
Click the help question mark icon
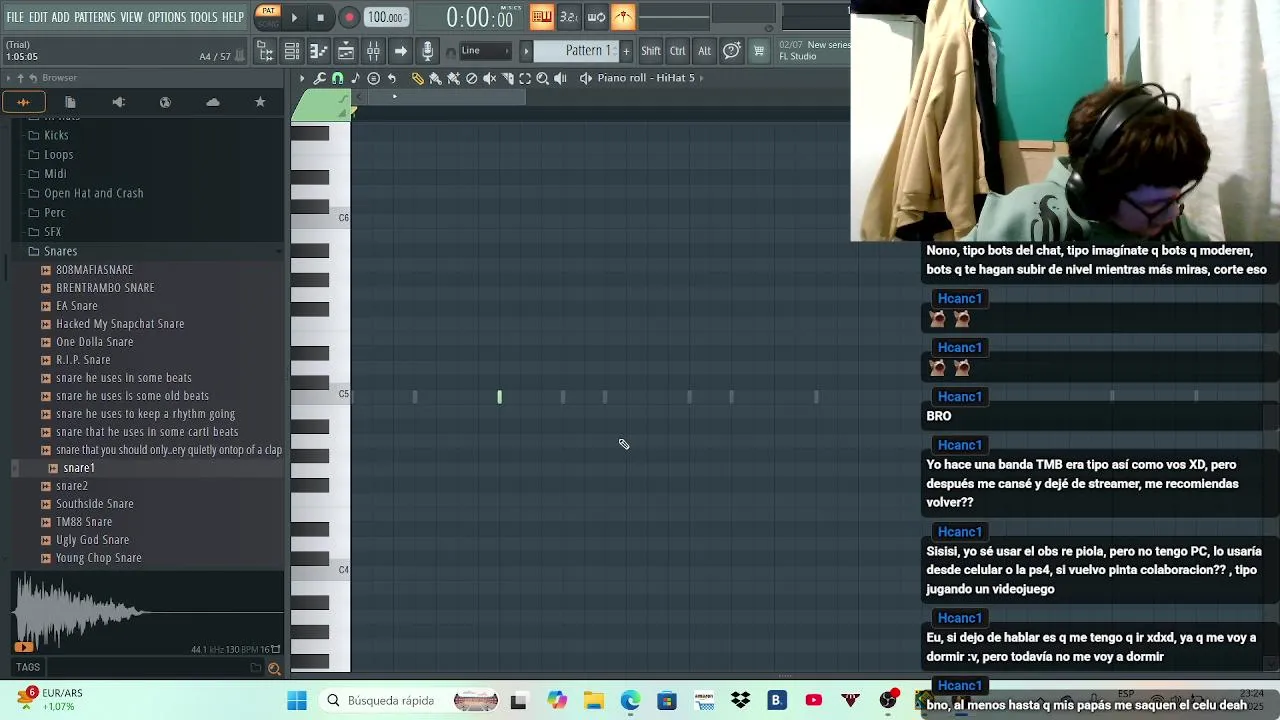pos(732,51)
